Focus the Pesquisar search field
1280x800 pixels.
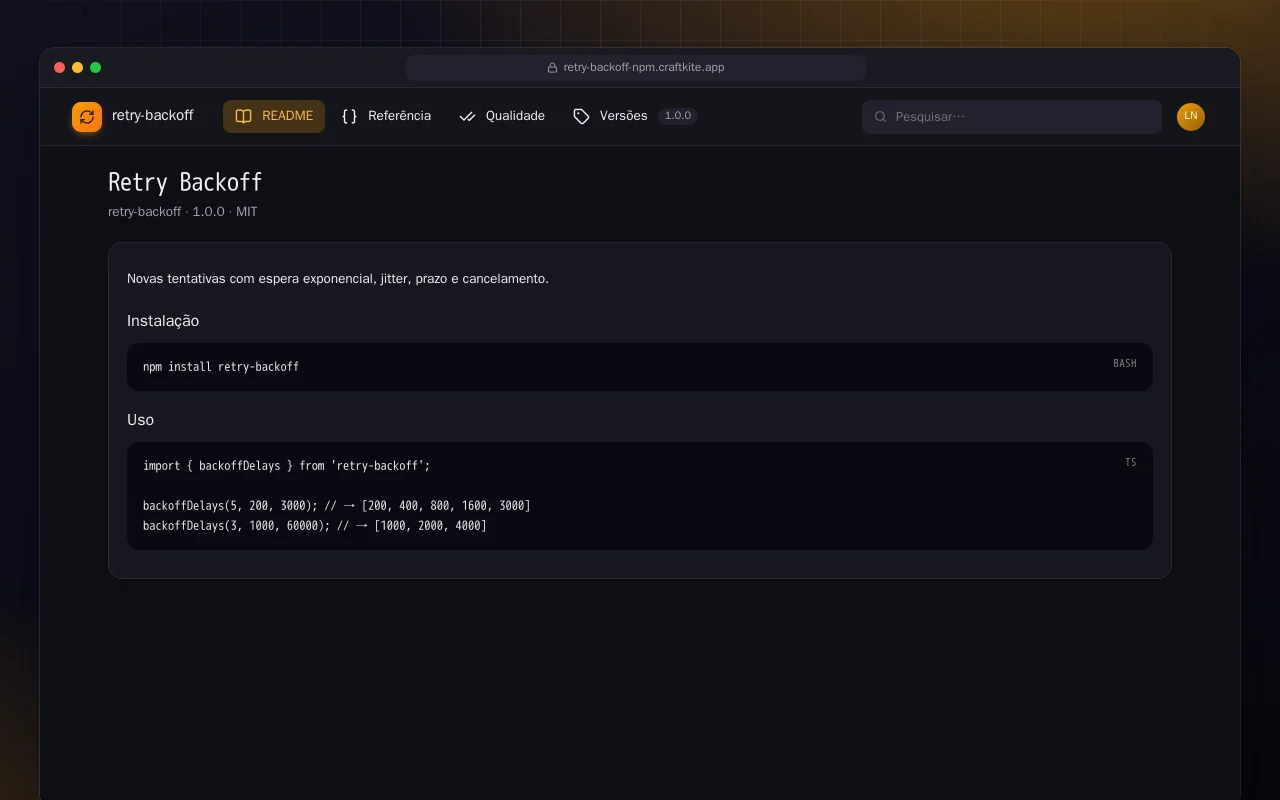click(1012, 117)
